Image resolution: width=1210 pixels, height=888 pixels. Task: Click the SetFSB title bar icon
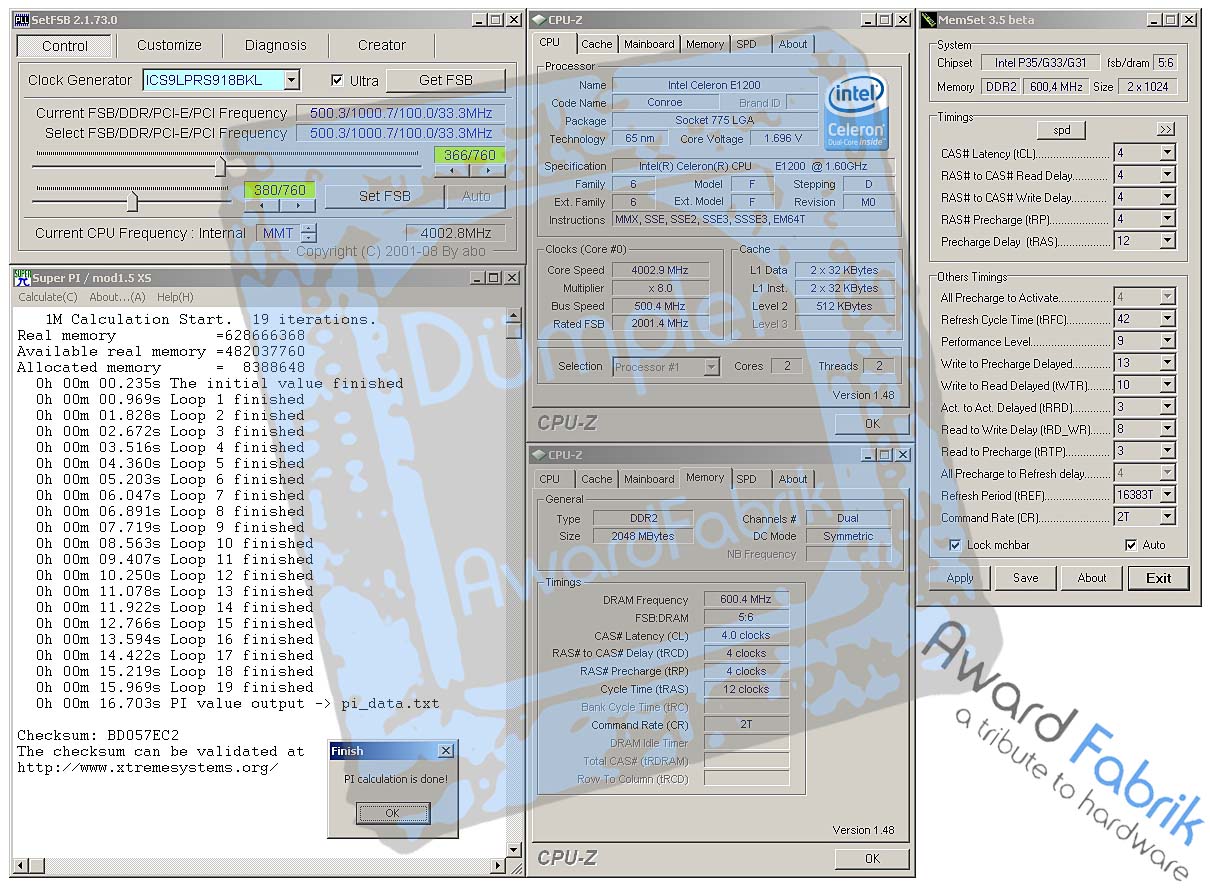point(21,20)
